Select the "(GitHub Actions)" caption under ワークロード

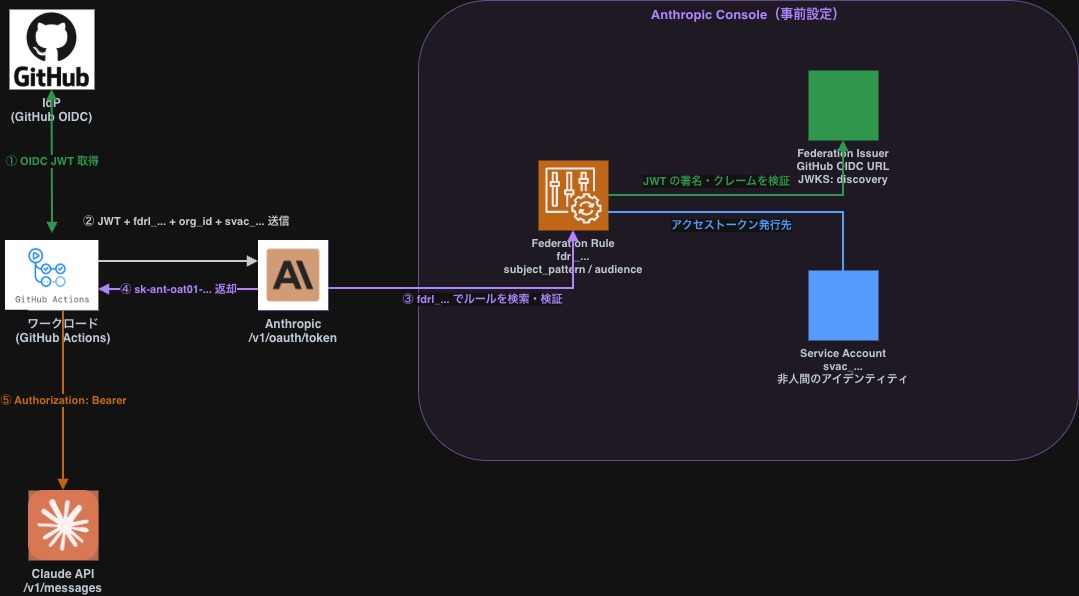point(63,338)
